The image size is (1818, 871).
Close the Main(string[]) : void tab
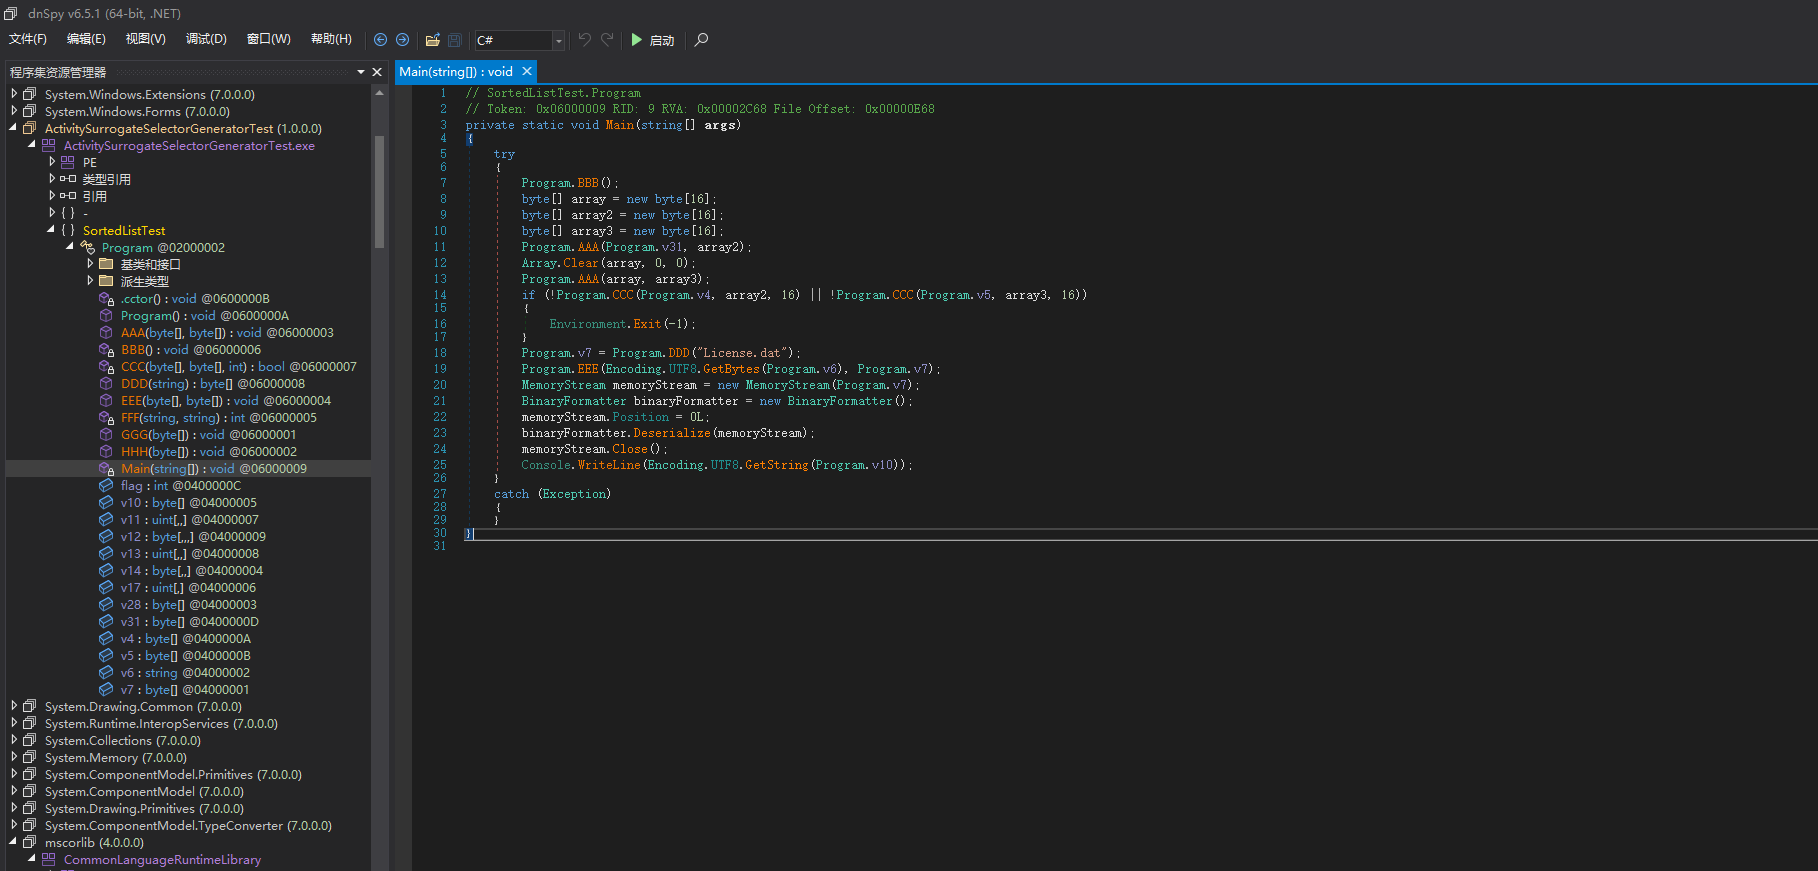coord(527,72)
